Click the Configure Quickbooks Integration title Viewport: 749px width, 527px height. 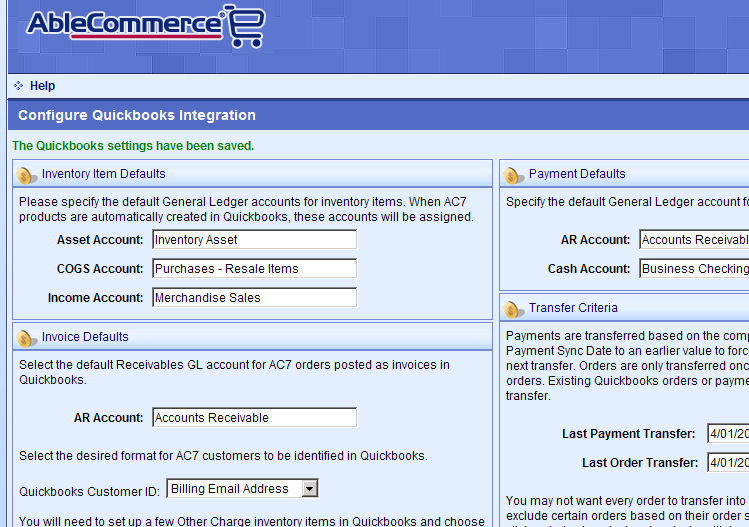click(x=137, y=115)
